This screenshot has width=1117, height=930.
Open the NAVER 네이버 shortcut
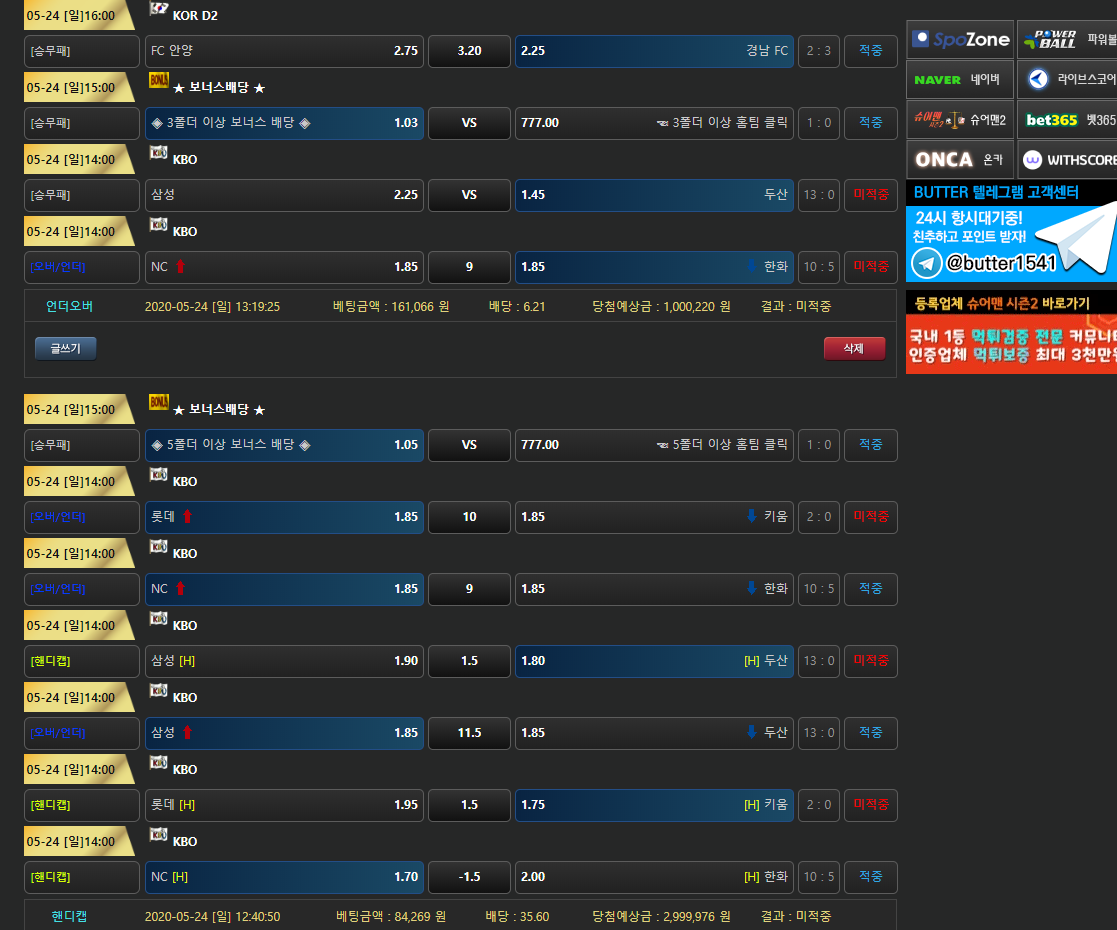(960, 79)
